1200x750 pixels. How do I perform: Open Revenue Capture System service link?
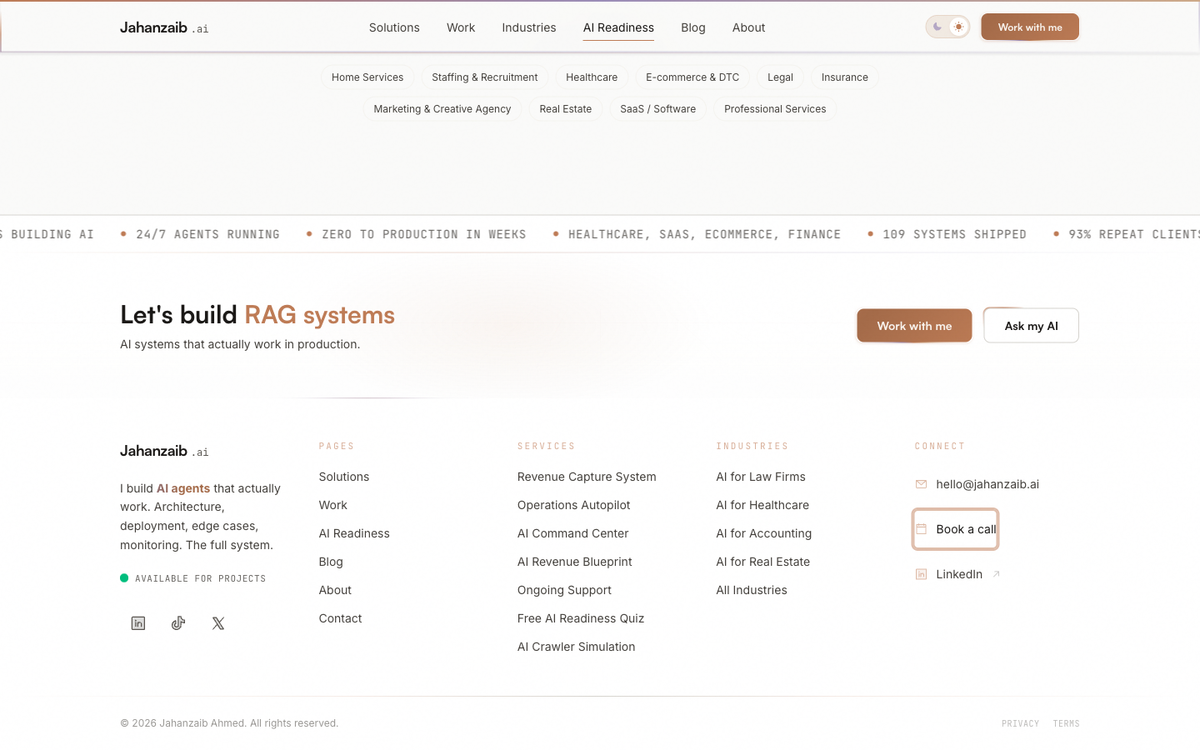[587, 477]
